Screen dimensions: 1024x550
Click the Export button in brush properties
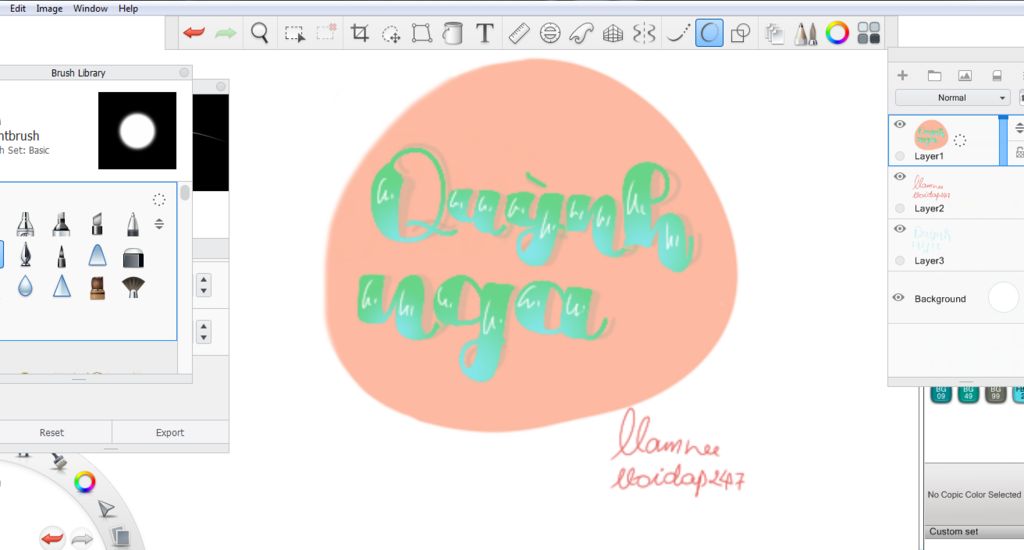point(170,432)
